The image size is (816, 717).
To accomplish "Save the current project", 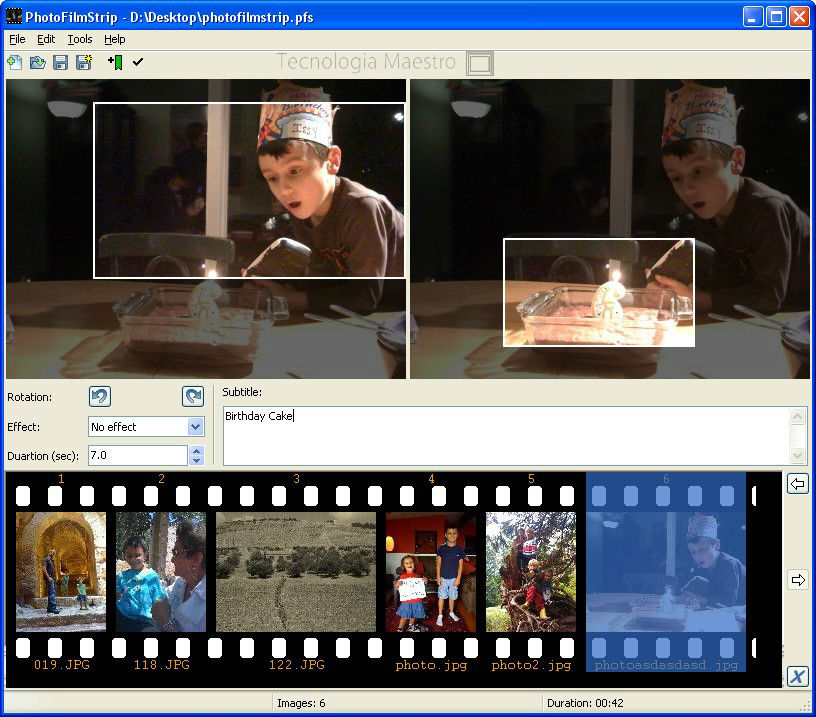I will tap(59, 62).
